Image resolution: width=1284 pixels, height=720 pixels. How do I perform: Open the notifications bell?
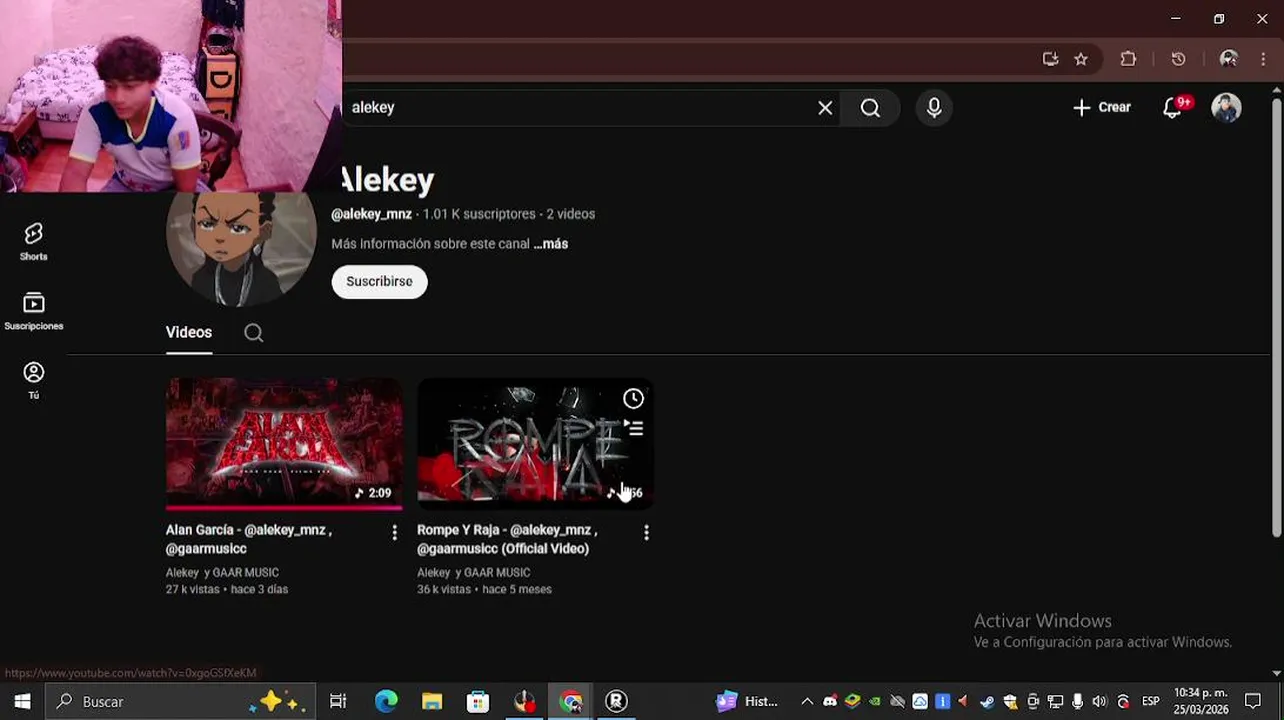click(x=1173, y=108)
